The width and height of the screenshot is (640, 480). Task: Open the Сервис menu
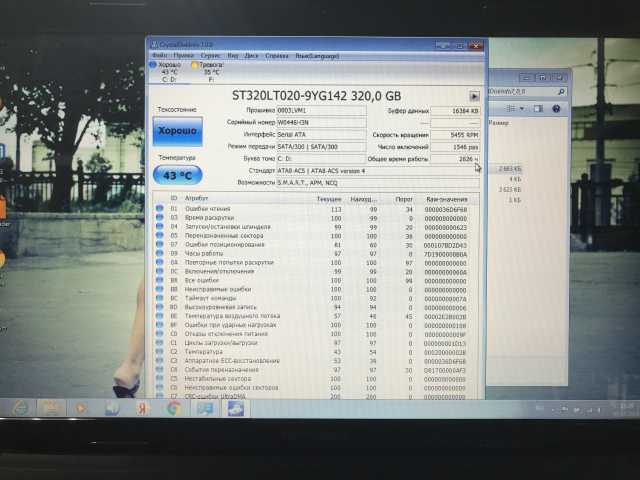210,56
